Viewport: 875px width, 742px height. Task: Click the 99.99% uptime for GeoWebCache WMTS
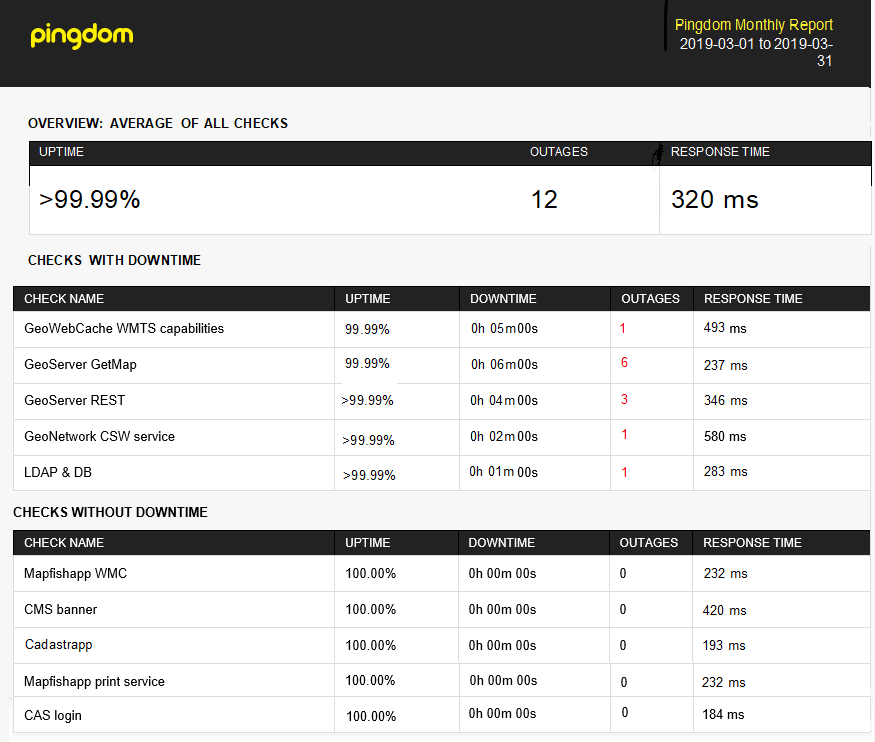[x=367, y=329]
